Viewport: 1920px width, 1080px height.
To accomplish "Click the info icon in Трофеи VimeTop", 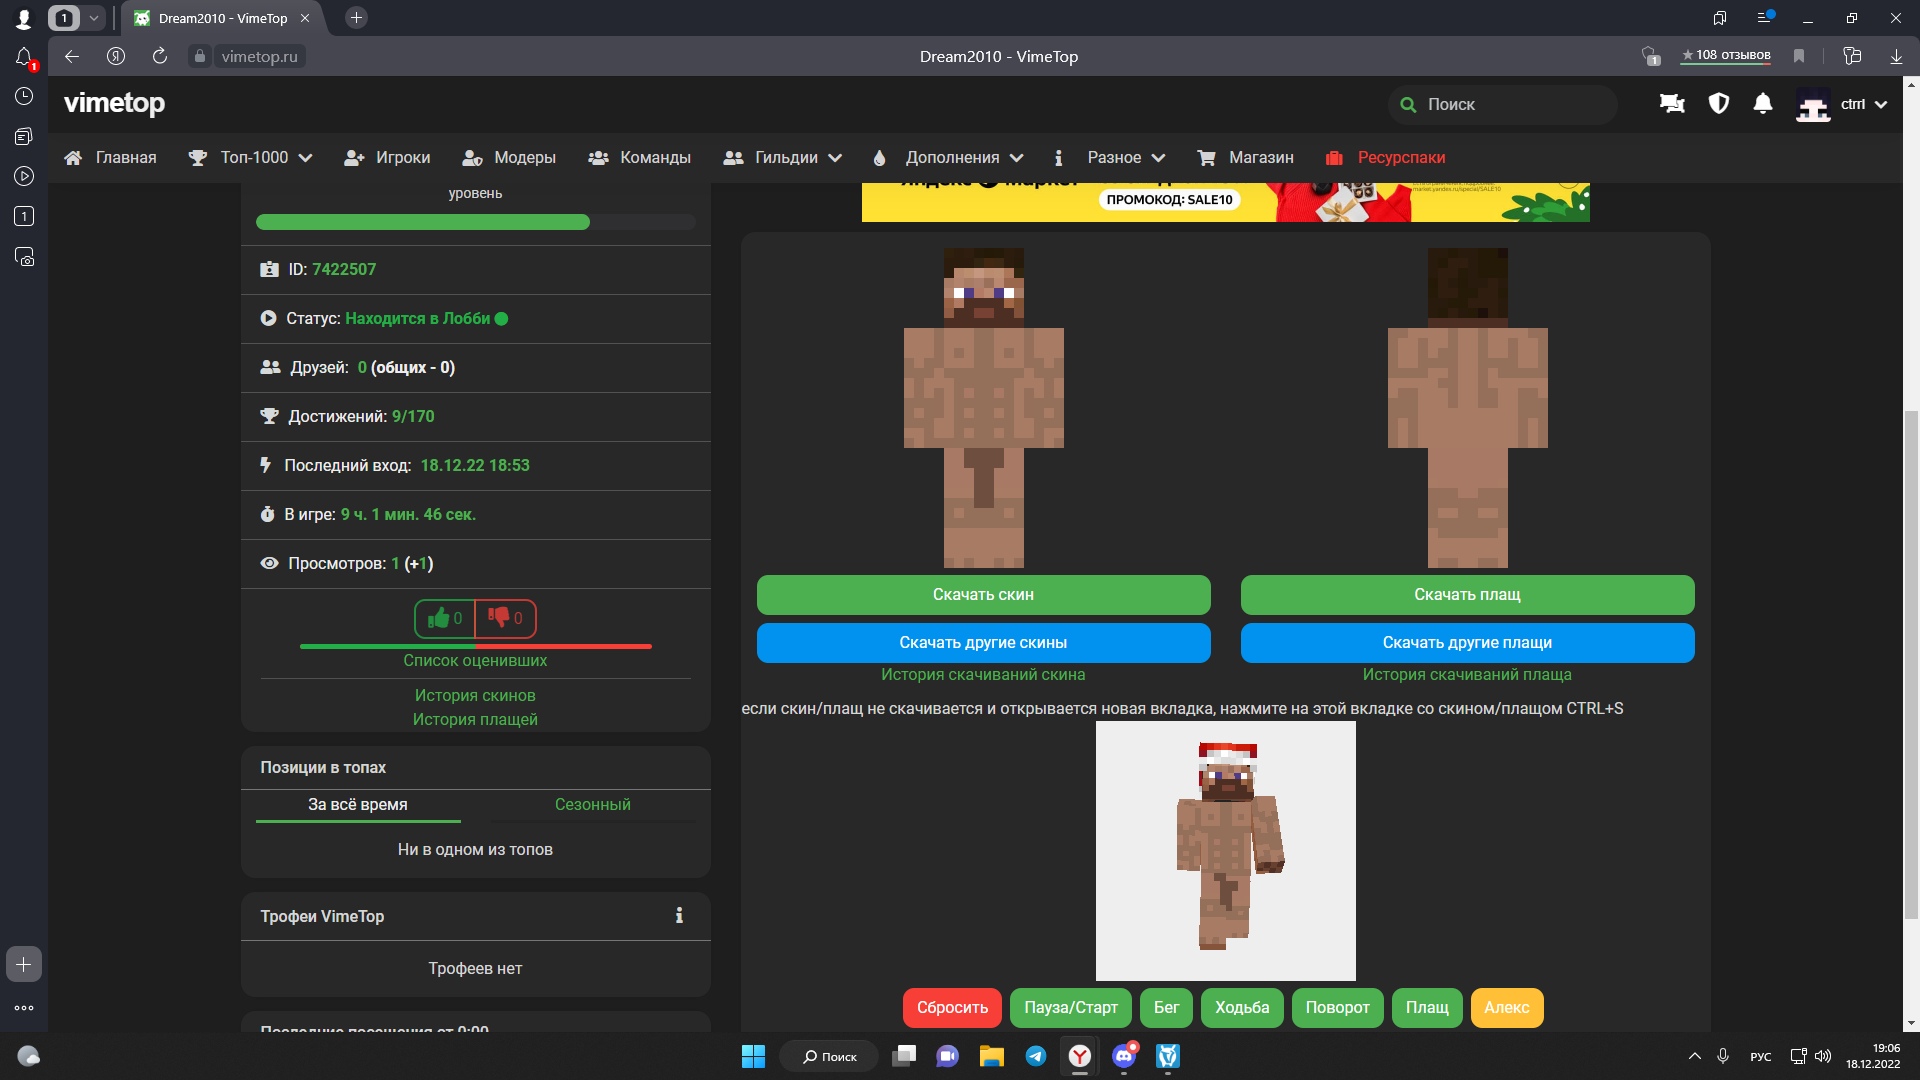I will [679, 916].
